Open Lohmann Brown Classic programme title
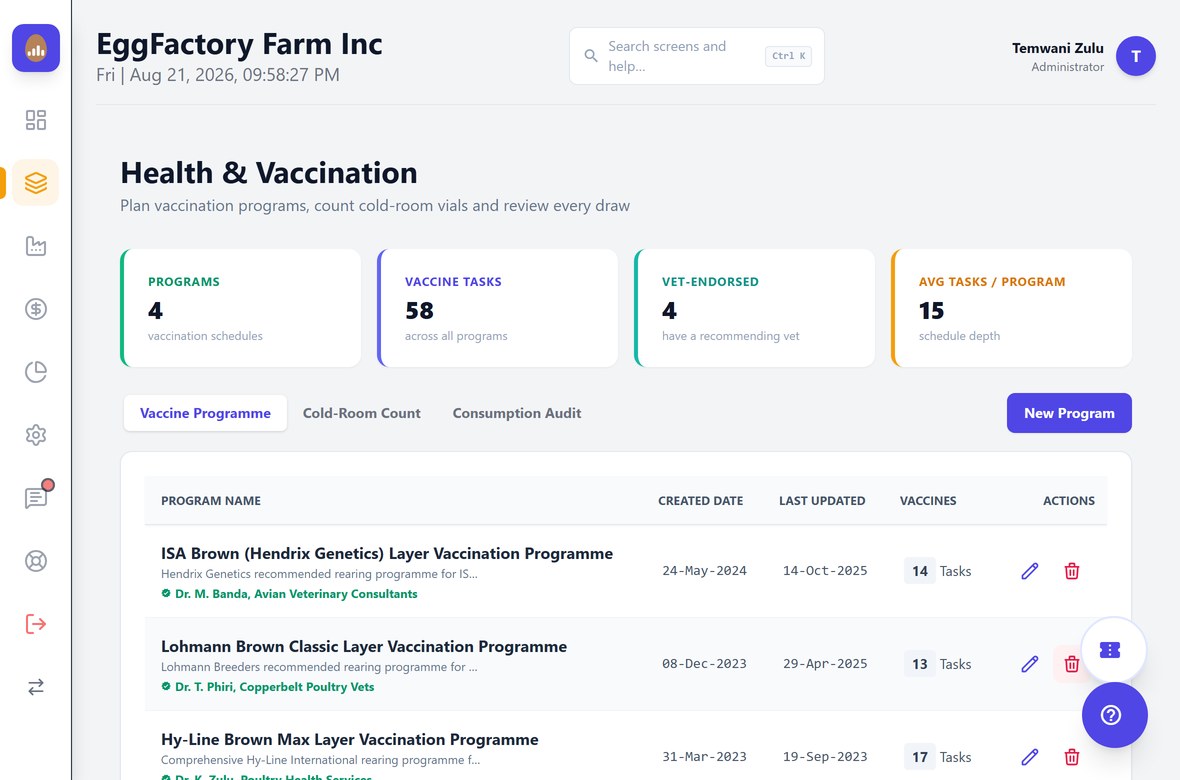The height and width of the screenshot is (780, 1180). pyautogui.click(x=364, y=647)
